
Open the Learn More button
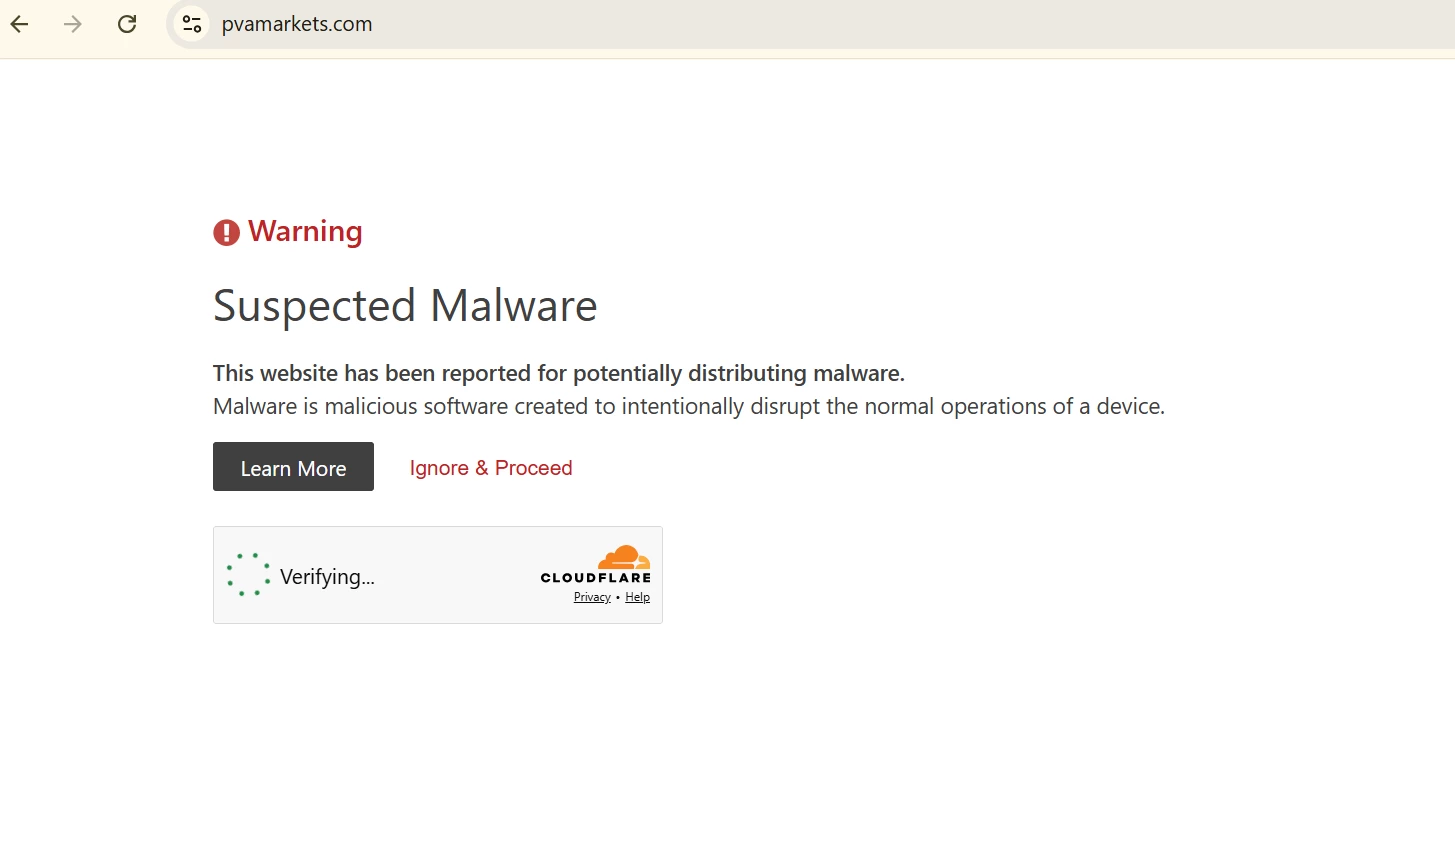pos(293,467)
